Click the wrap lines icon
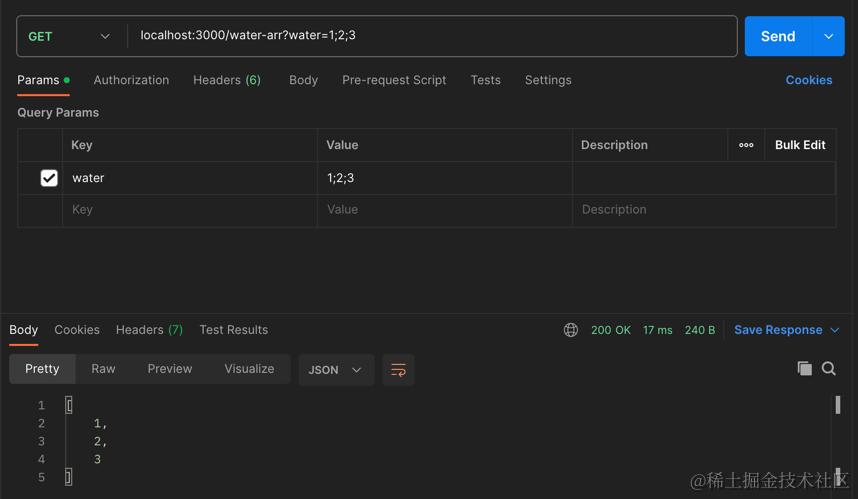Viewport: 858px width, 499px height. (398, 370)
